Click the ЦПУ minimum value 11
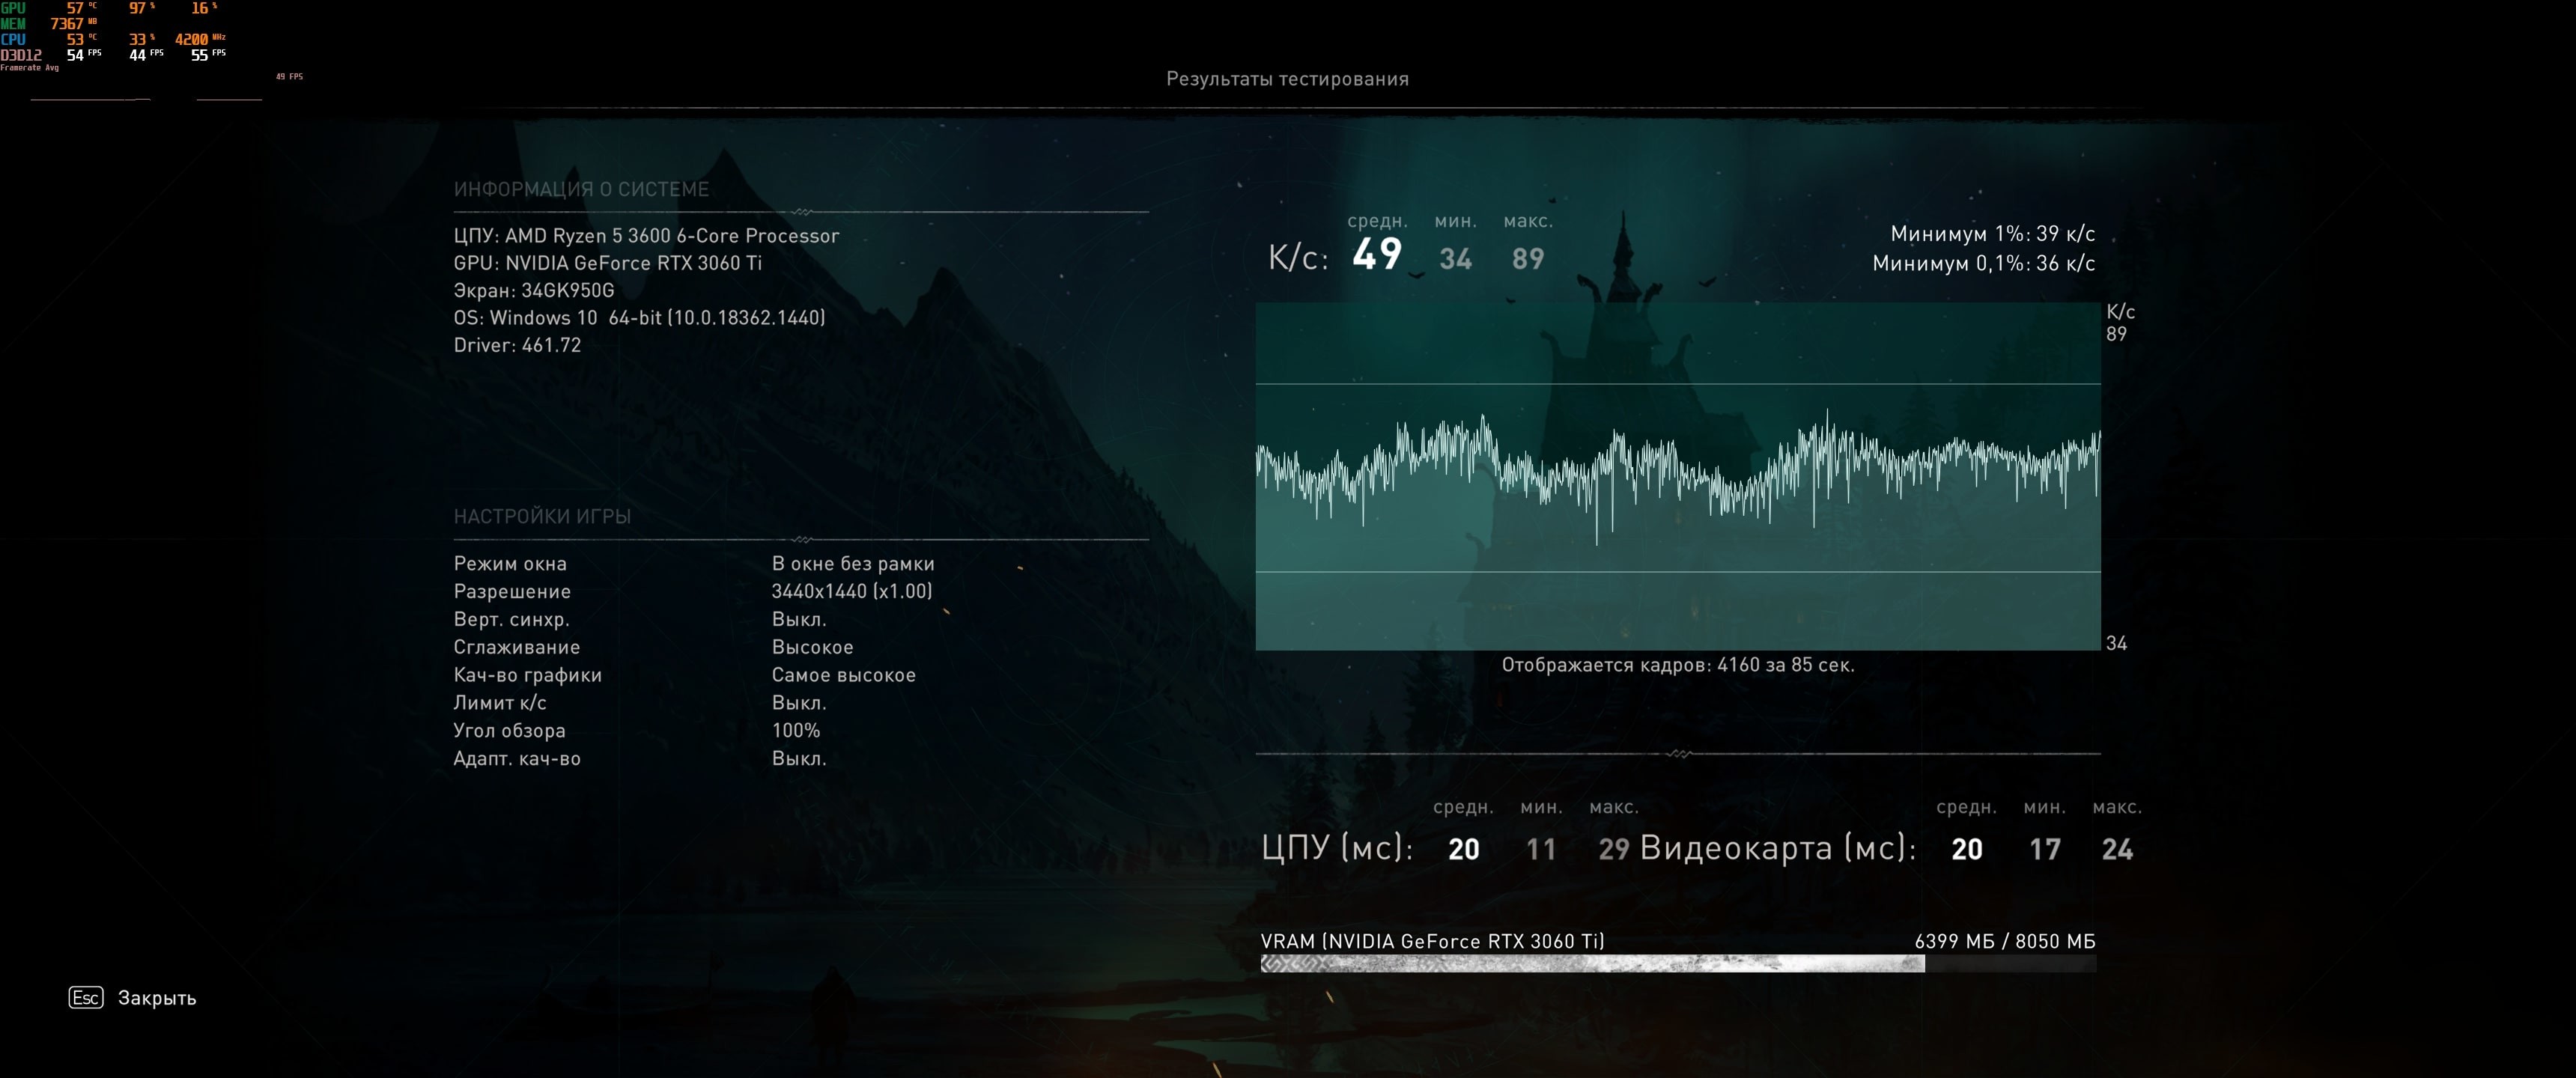This screenshot has width=2576, height=1078. [x=1541, y=850]
